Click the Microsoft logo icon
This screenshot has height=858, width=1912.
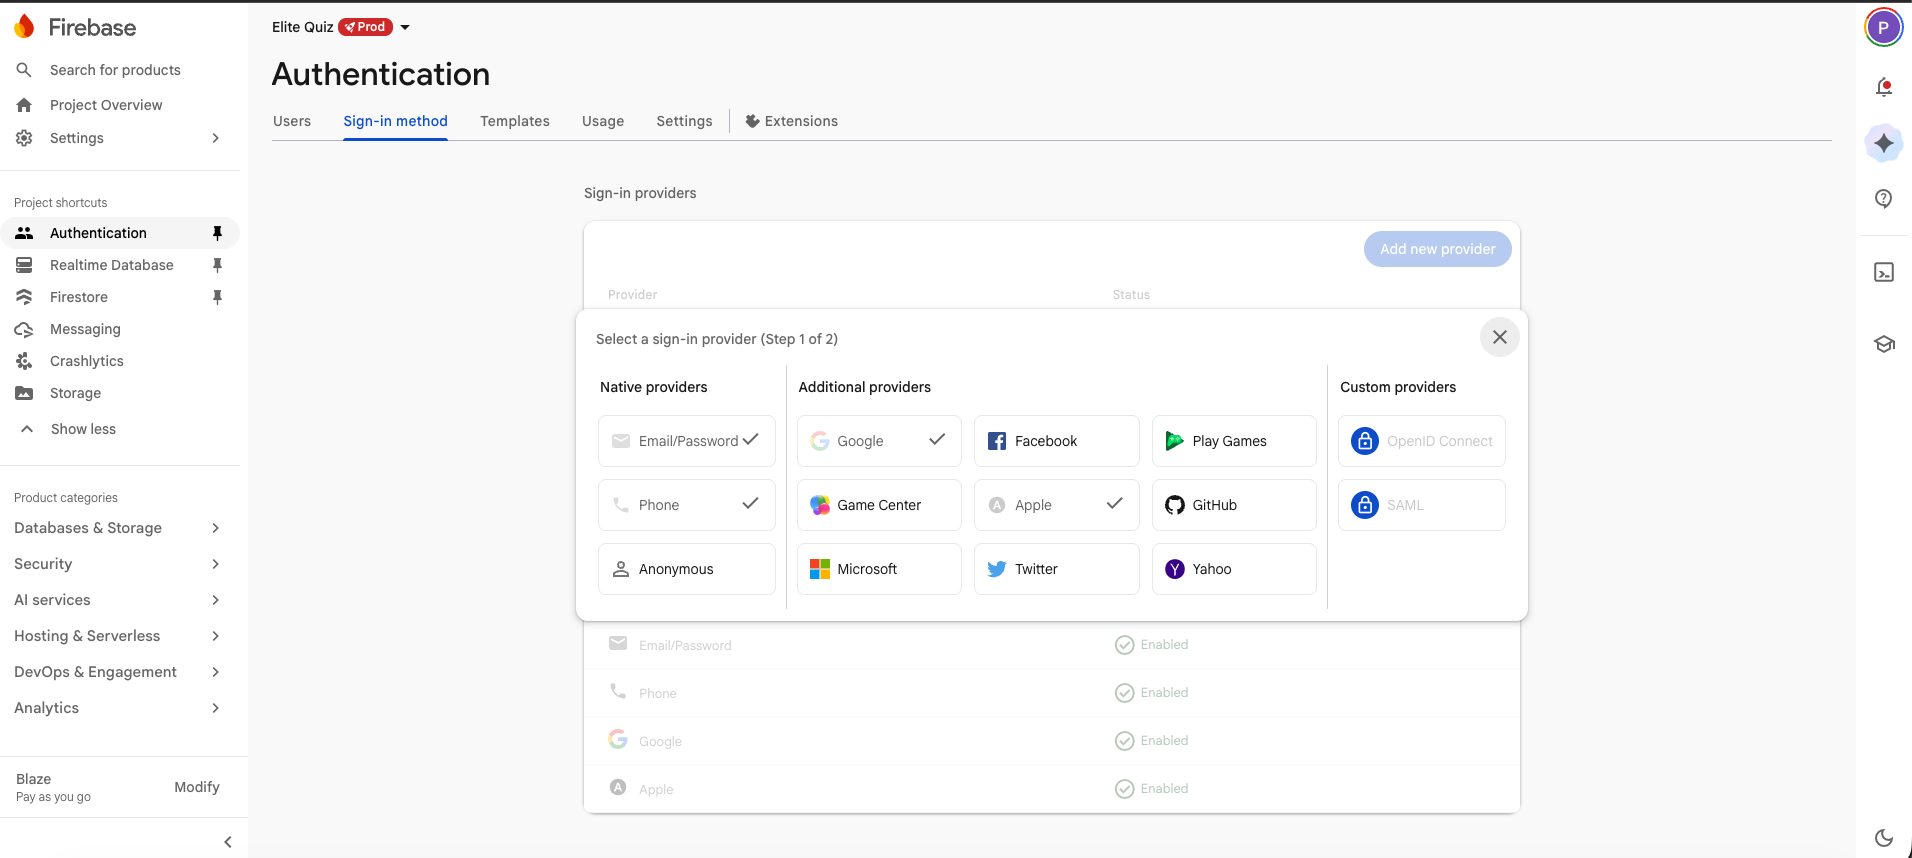(x=820, y=569)
